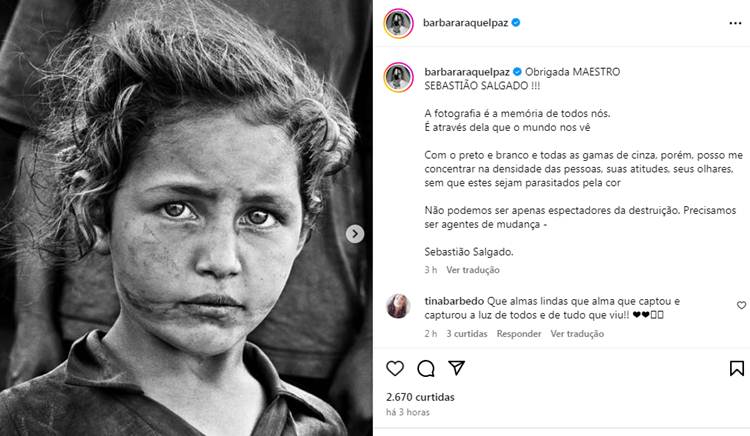The image size is (750, 436).
Task: Share the post using the paper plane icon
Action: pos(457,368)
